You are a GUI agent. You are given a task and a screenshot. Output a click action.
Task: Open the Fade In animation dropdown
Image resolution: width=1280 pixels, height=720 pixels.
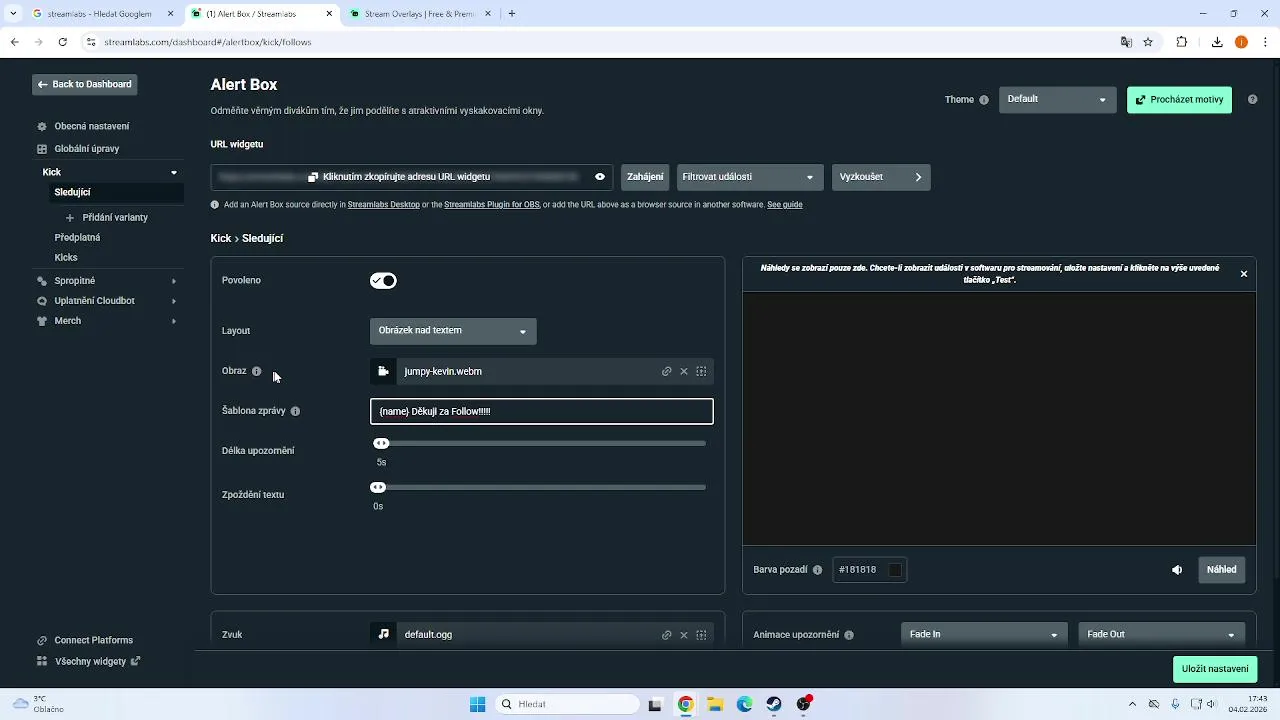[x=984, y=634]
